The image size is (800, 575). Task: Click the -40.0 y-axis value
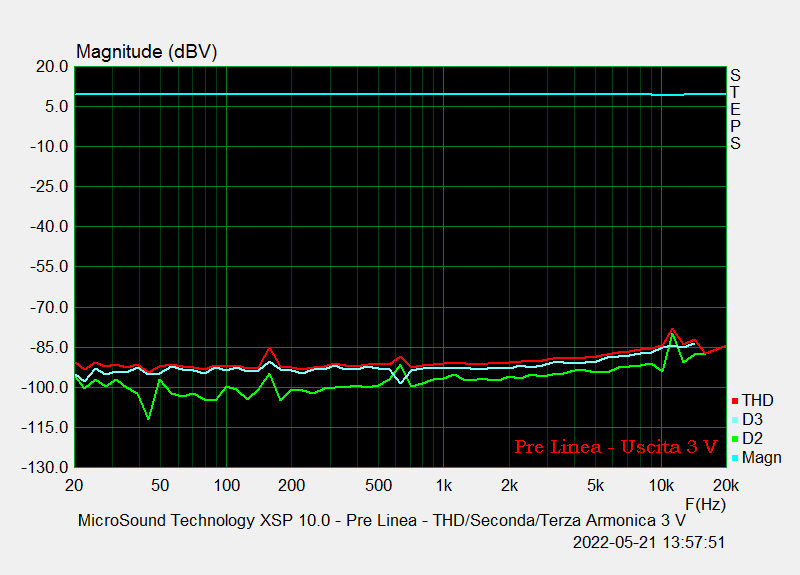point(49,227)
